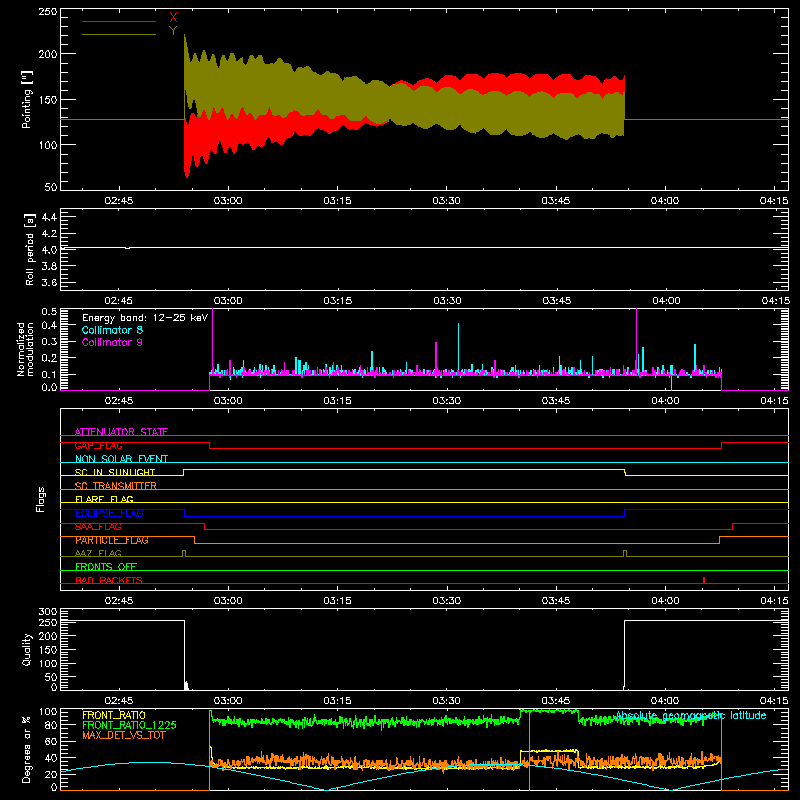Click the SC_IN_SUNLIGHT flag label

[x=115, y=472]
